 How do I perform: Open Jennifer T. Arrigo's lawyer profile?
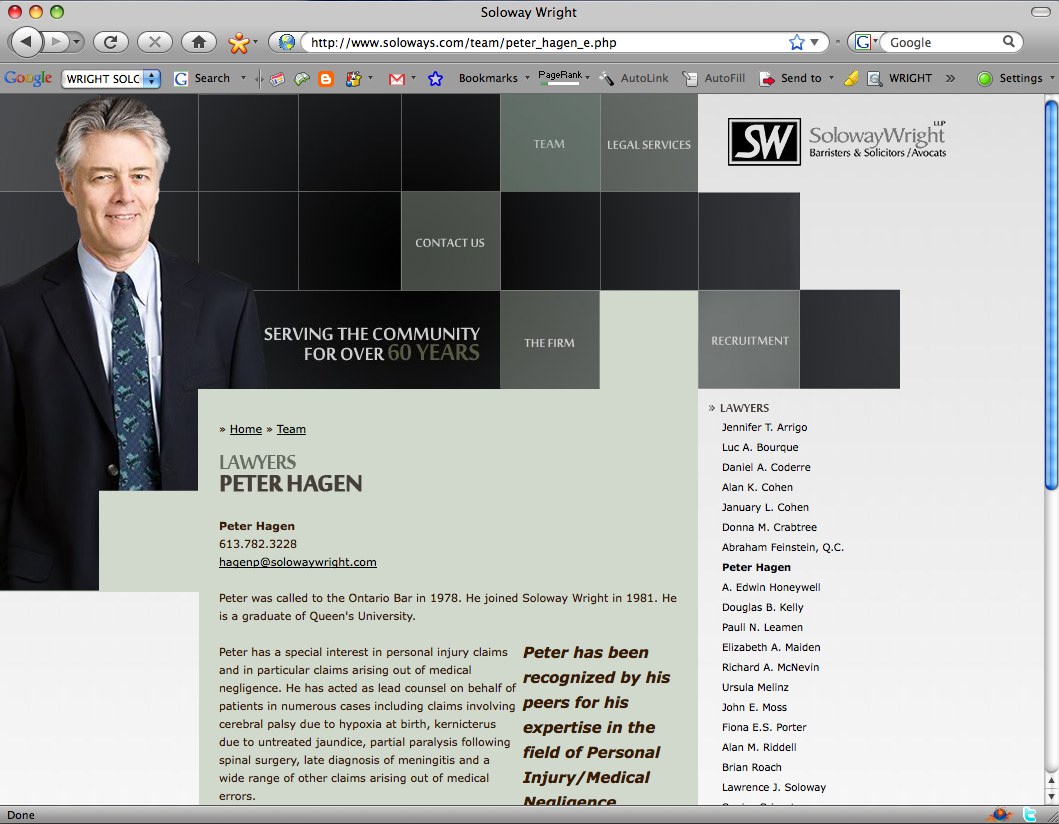[764, 427]
